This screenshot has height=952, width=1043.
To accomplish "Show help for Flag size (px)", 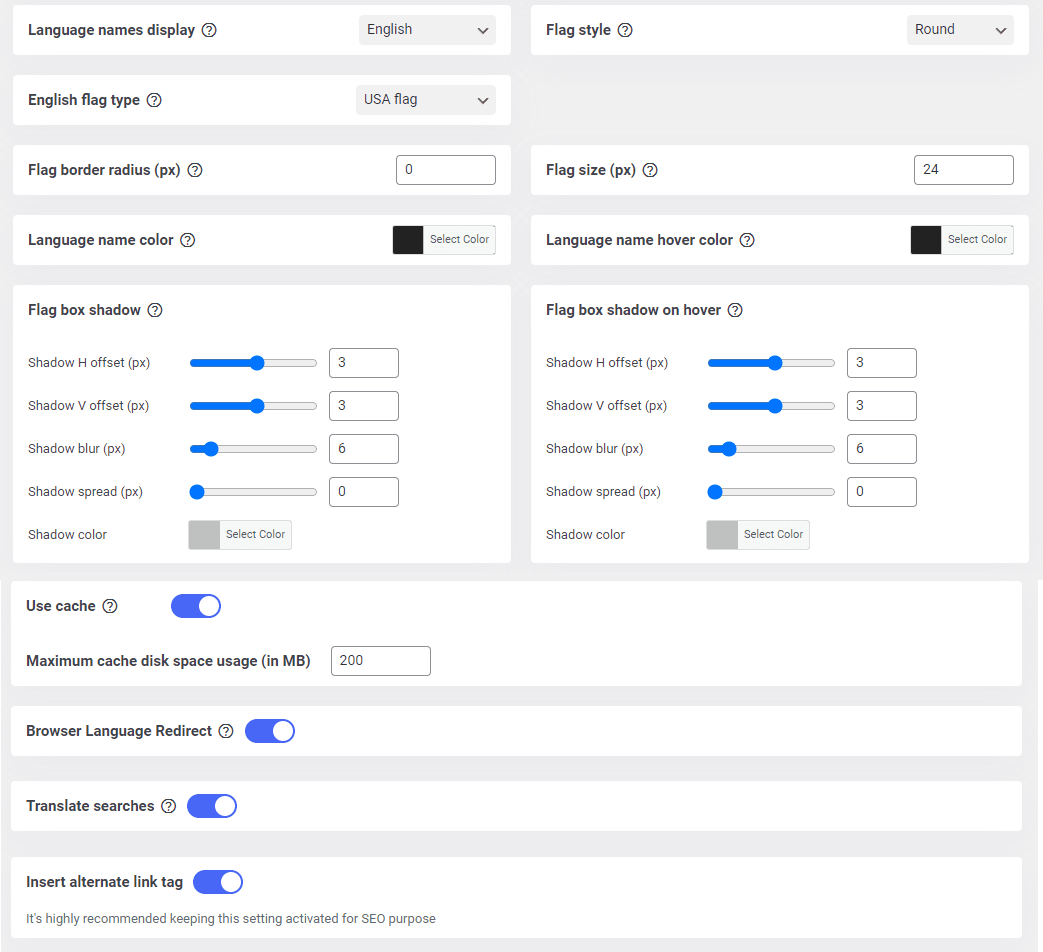I will pos(650,170).
